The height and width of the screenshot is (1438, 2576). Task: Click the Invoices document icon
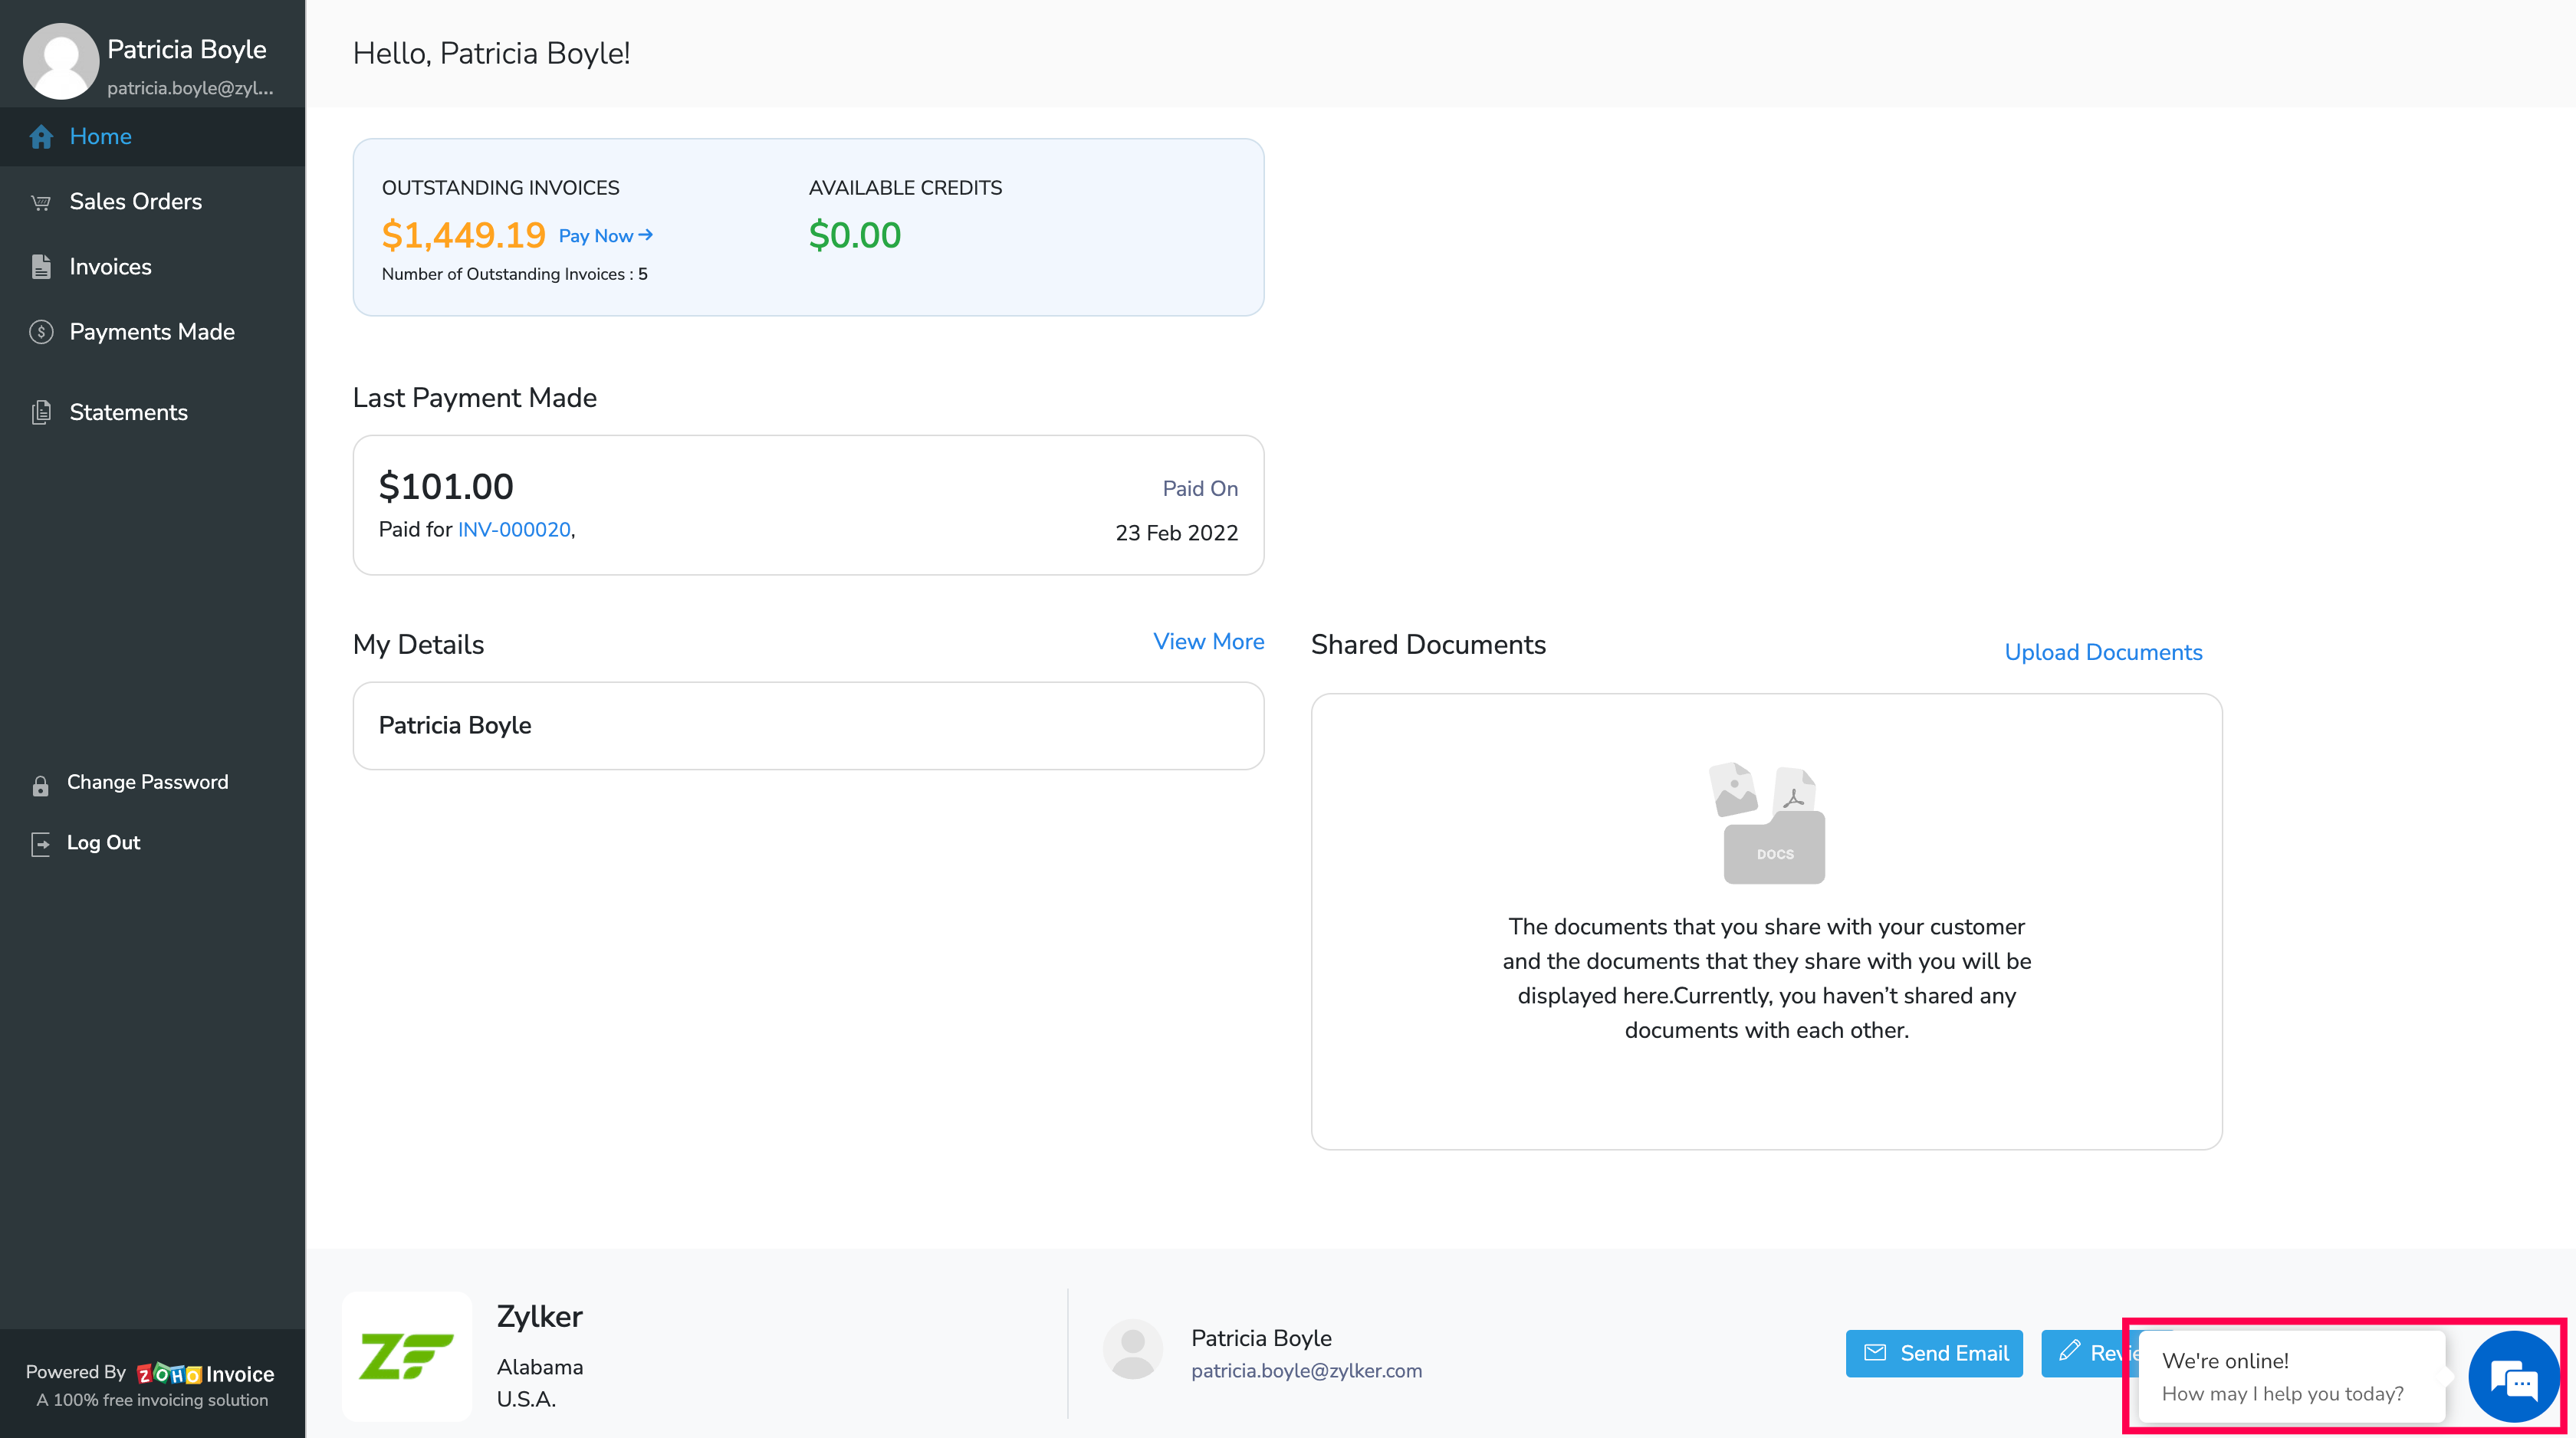pyautogui.click(x=41, y=267)
